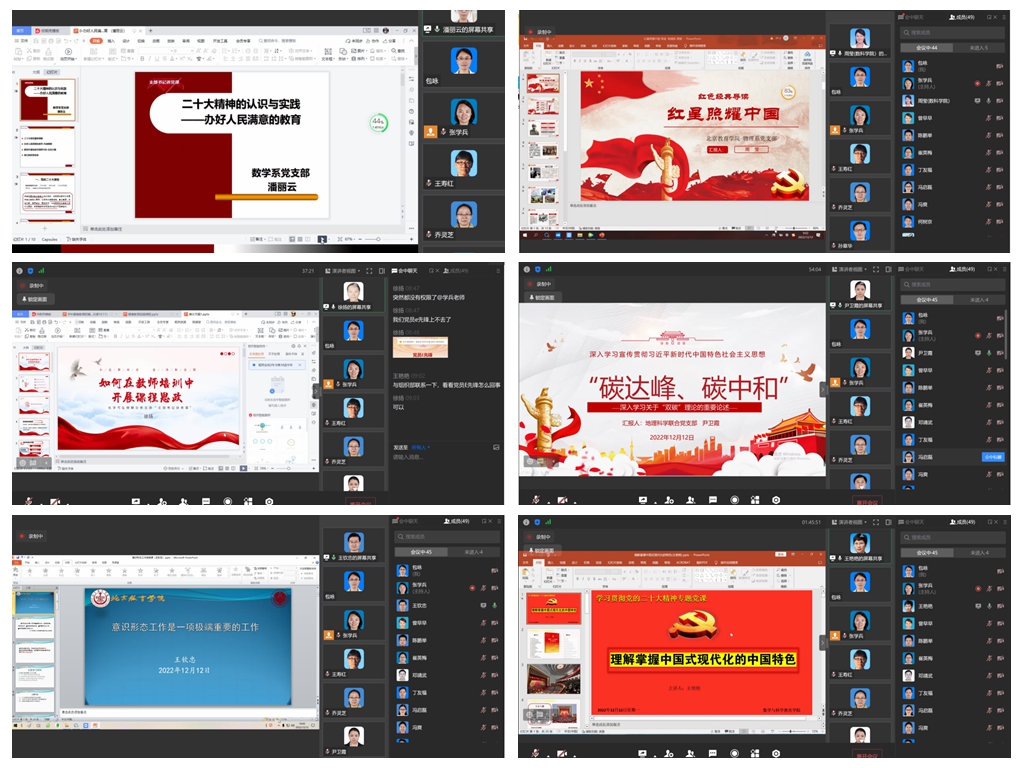Switch to 会议中45 tab in 碳达峰 meeting
Image resolution: width=1024 pixels, height=768 pixels.
[926, 300]
